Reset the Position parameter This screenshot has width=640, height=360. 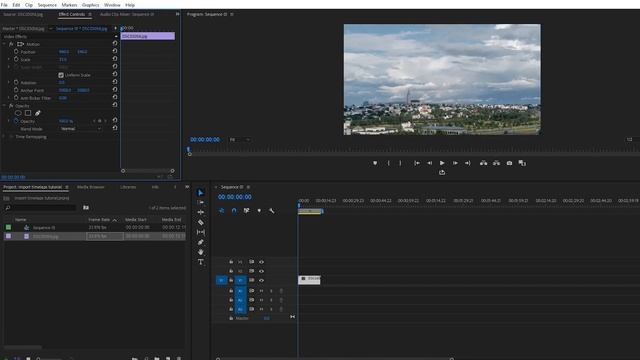pyautogui.click(x=115, y=51)
